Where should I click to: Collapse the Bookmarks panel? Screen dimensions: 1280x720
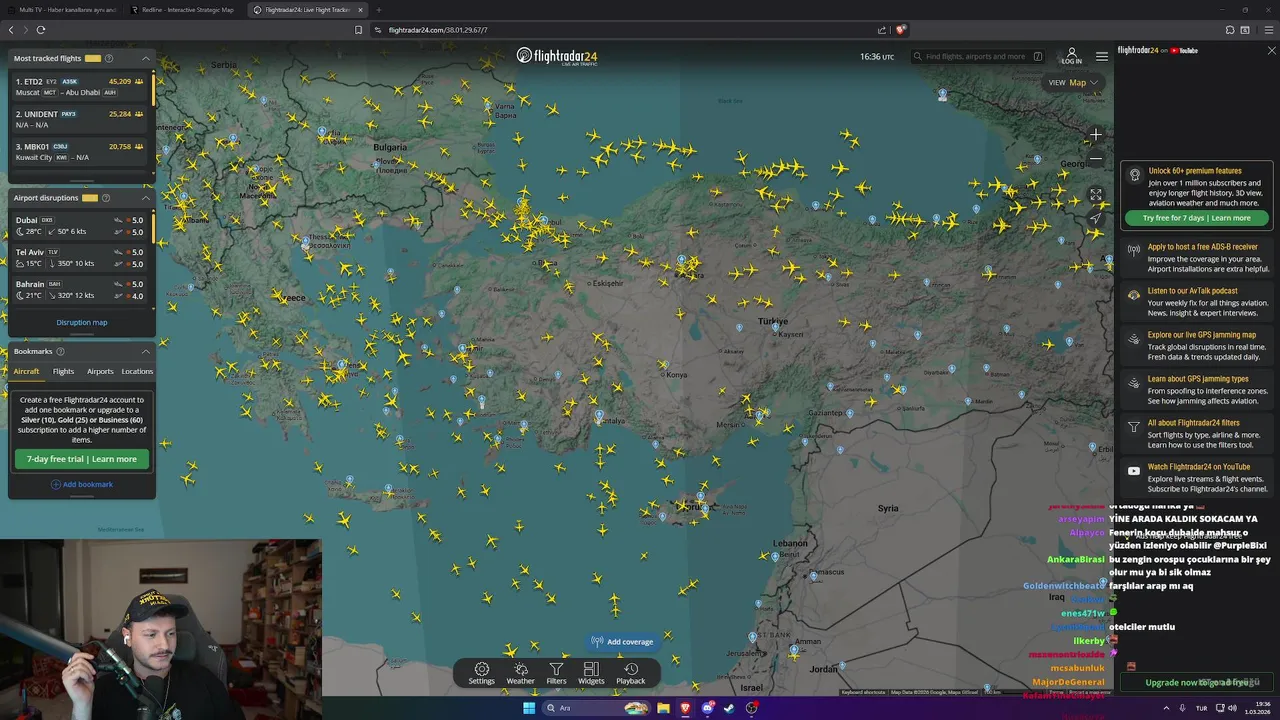click(145, 351)
